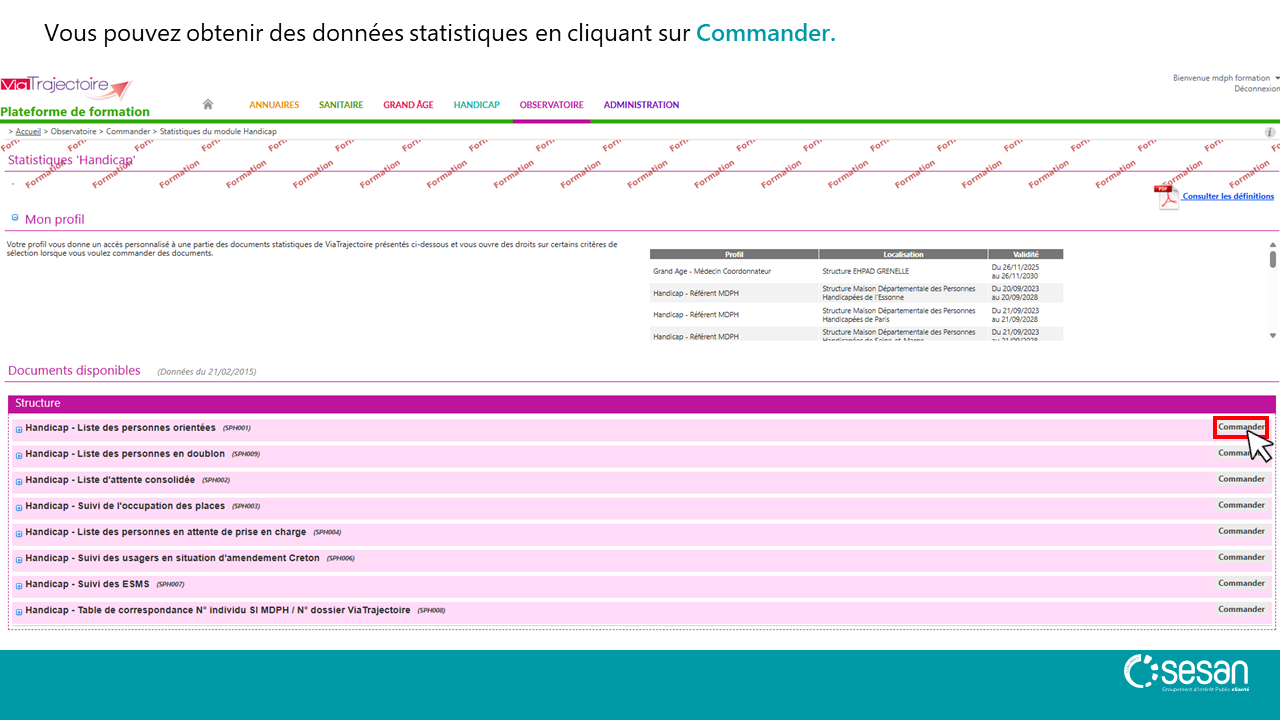Expand Liste d'attente consolidée row
Screen dimensions: 1280x720
19,481
